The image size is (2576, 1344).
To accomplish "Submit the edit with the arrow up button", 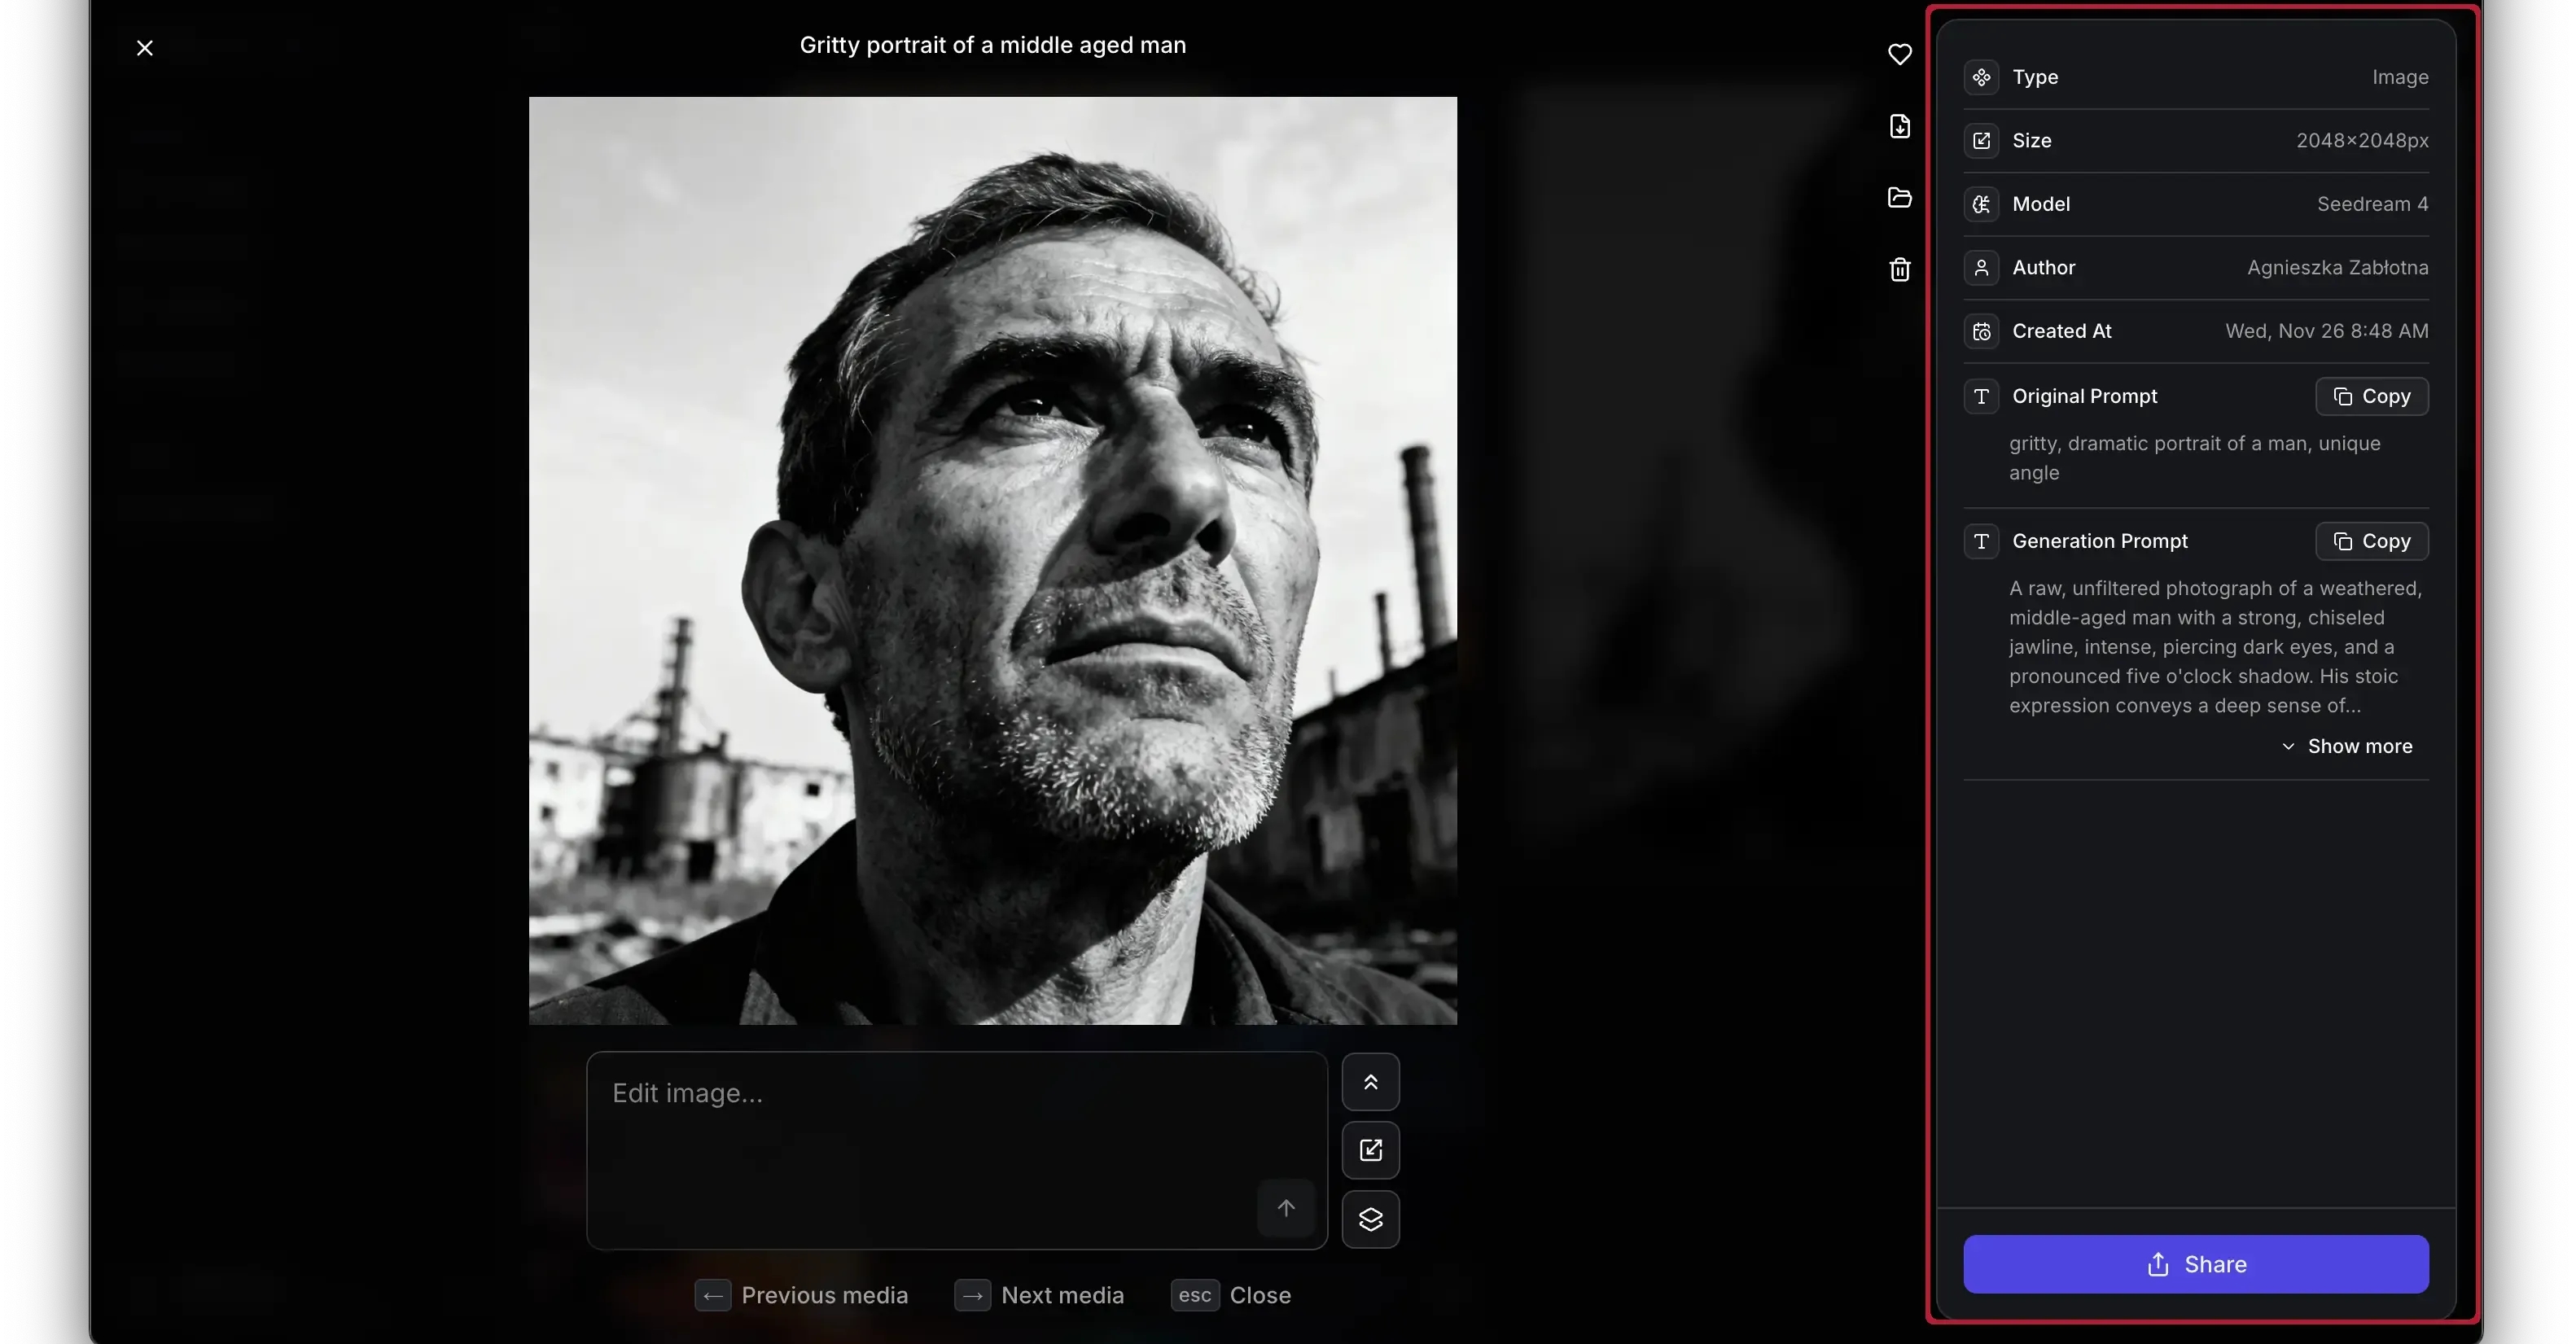I will coord(1285,1208).
